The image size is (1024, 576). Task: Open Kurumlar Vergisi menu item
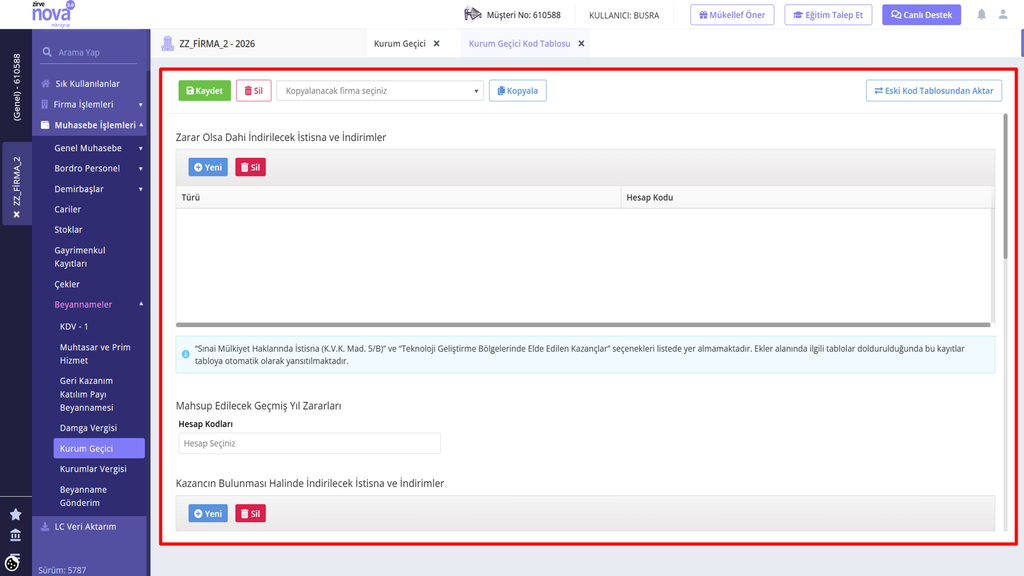pos(93,469)
